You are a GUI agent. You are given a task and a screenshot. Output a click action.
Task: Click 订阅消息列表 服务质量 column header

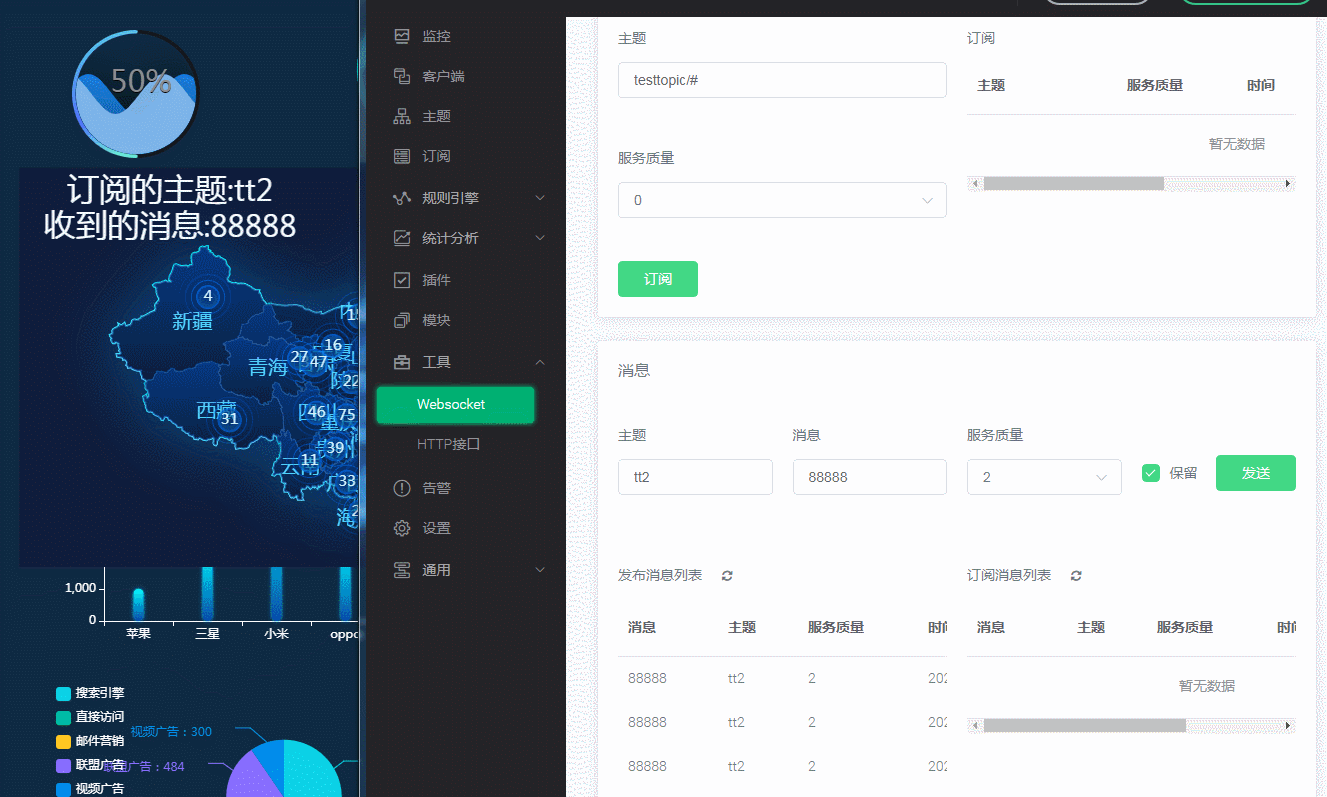(x=1185, y=628)
